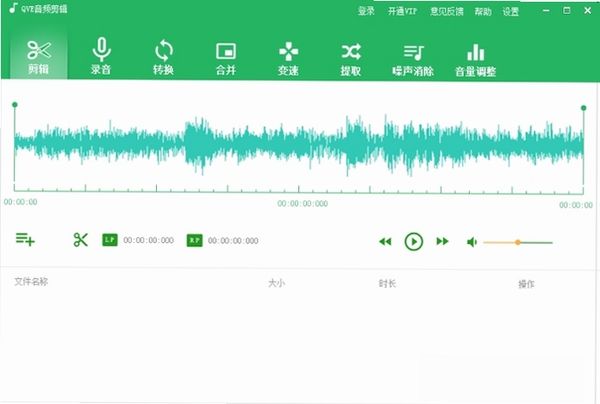Mute with the speaker icon
600x404 pixels.
[472, 242]
